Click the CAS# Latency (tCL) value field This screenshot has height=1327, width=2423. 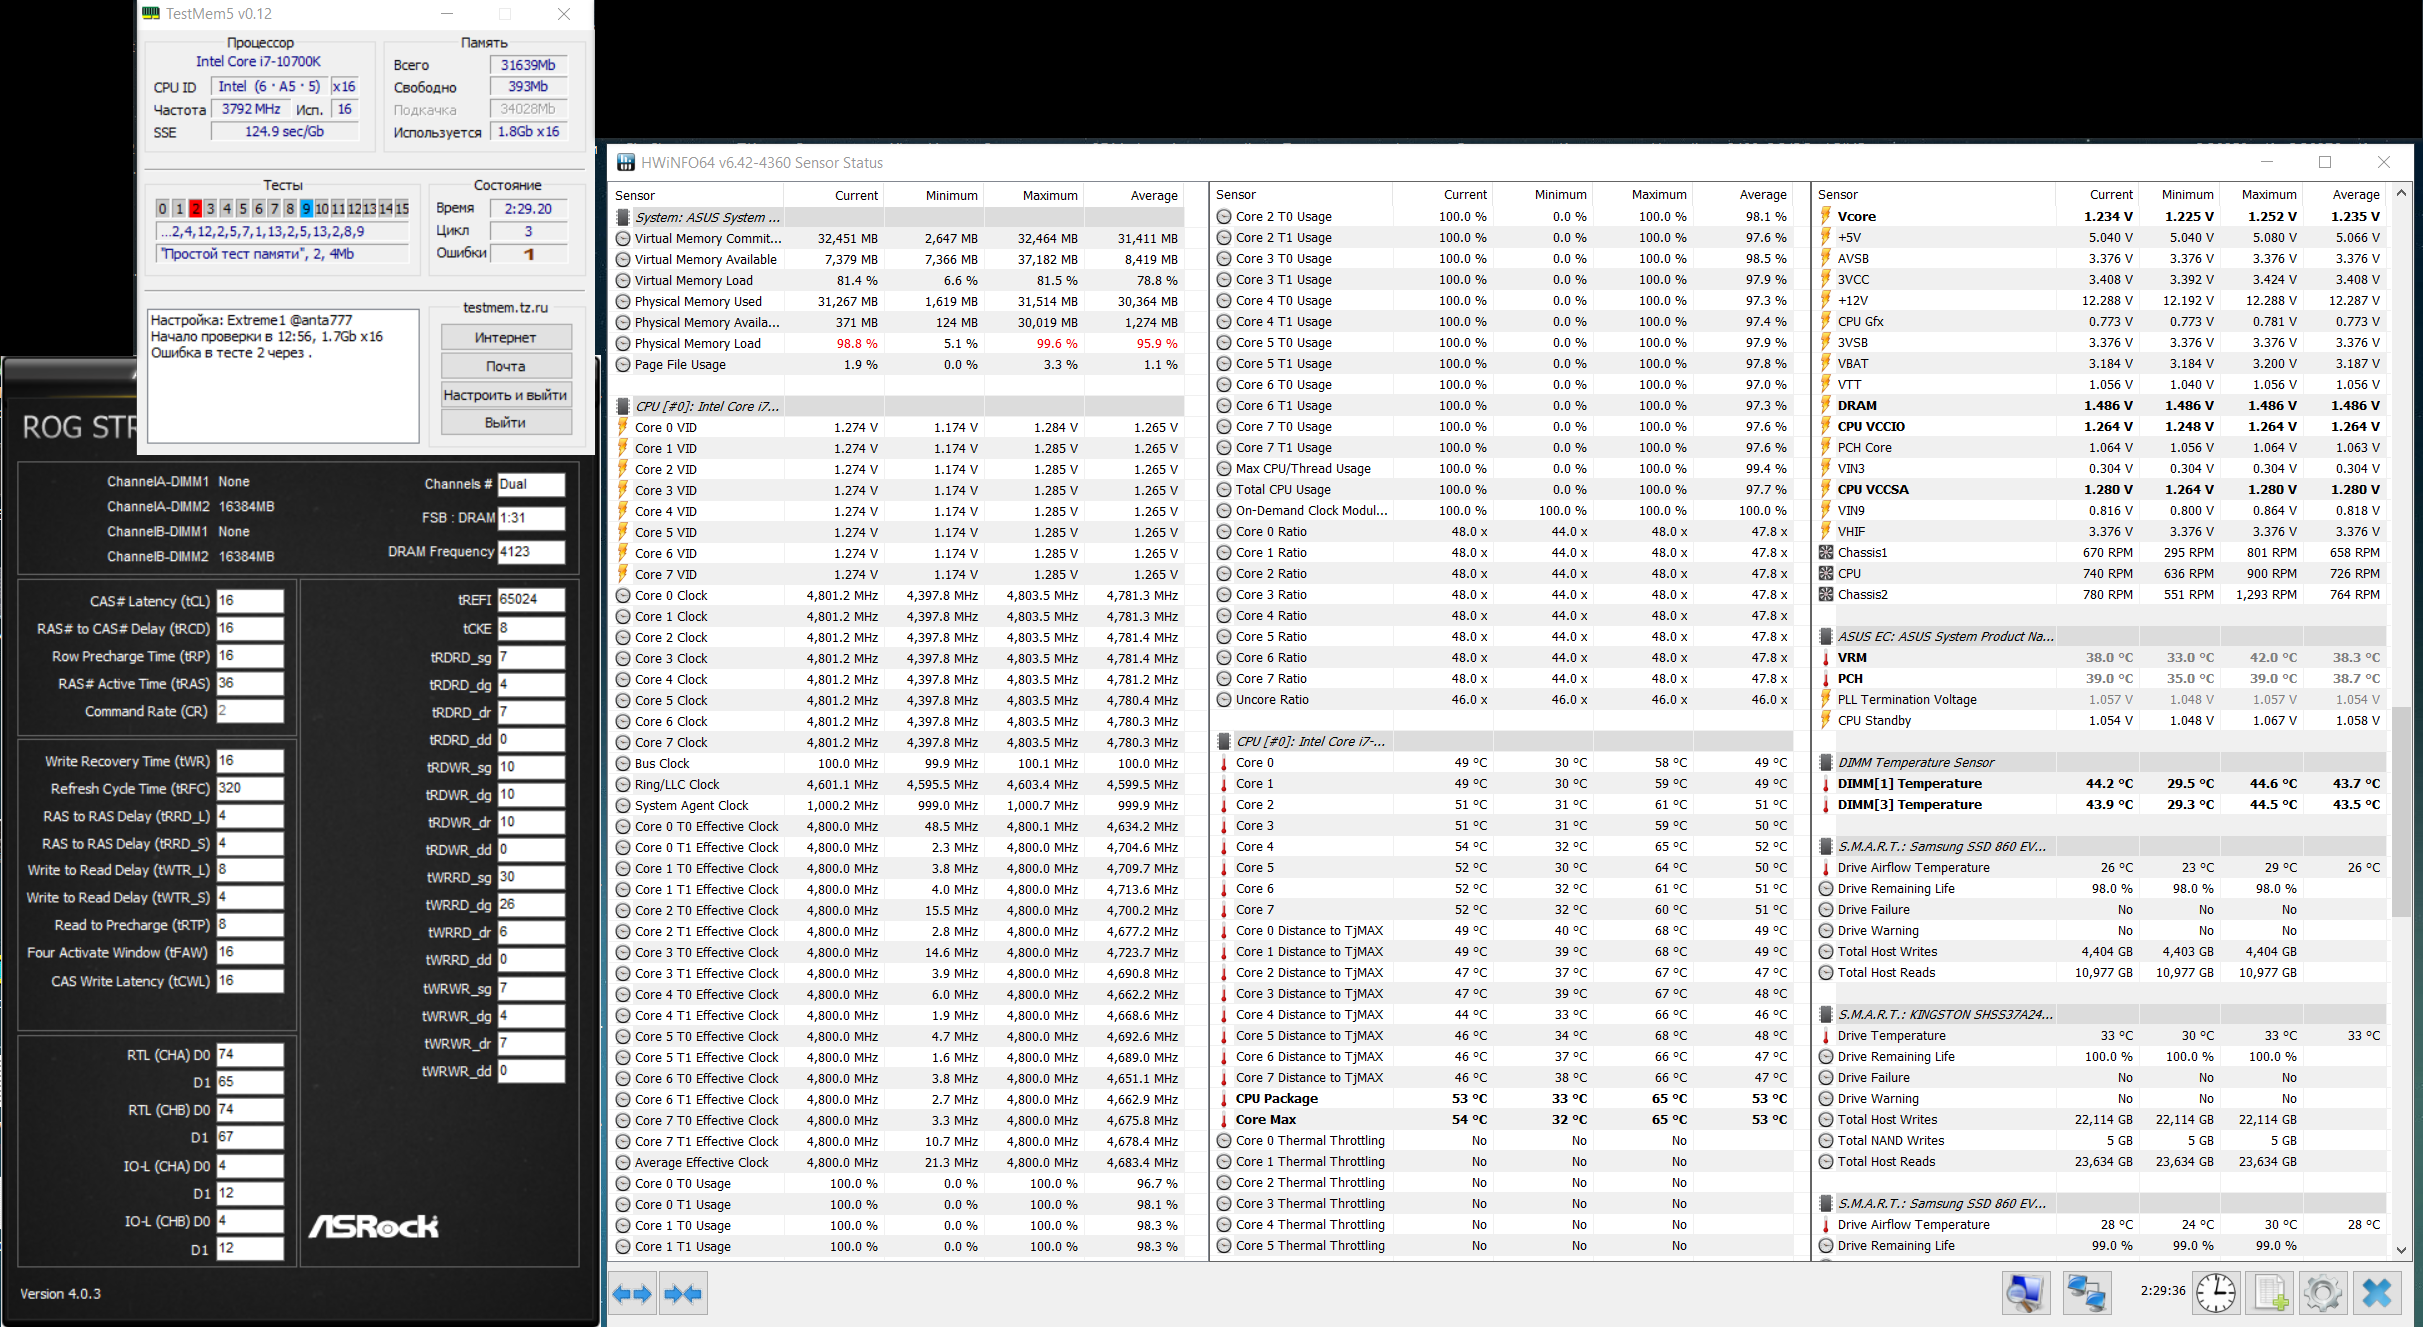click(x=249, y=601)
